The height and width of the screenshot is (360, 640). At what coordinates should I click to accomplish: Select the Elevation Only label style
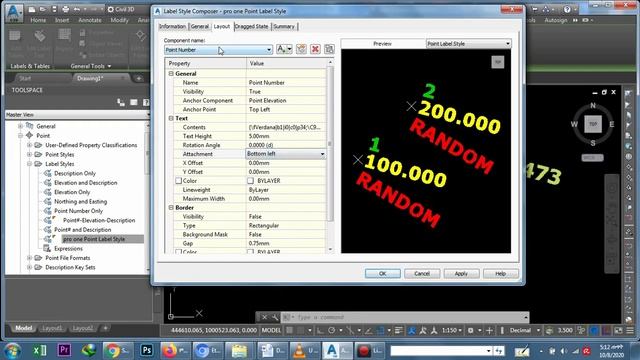pyautogui.click(x=72, y=192)
